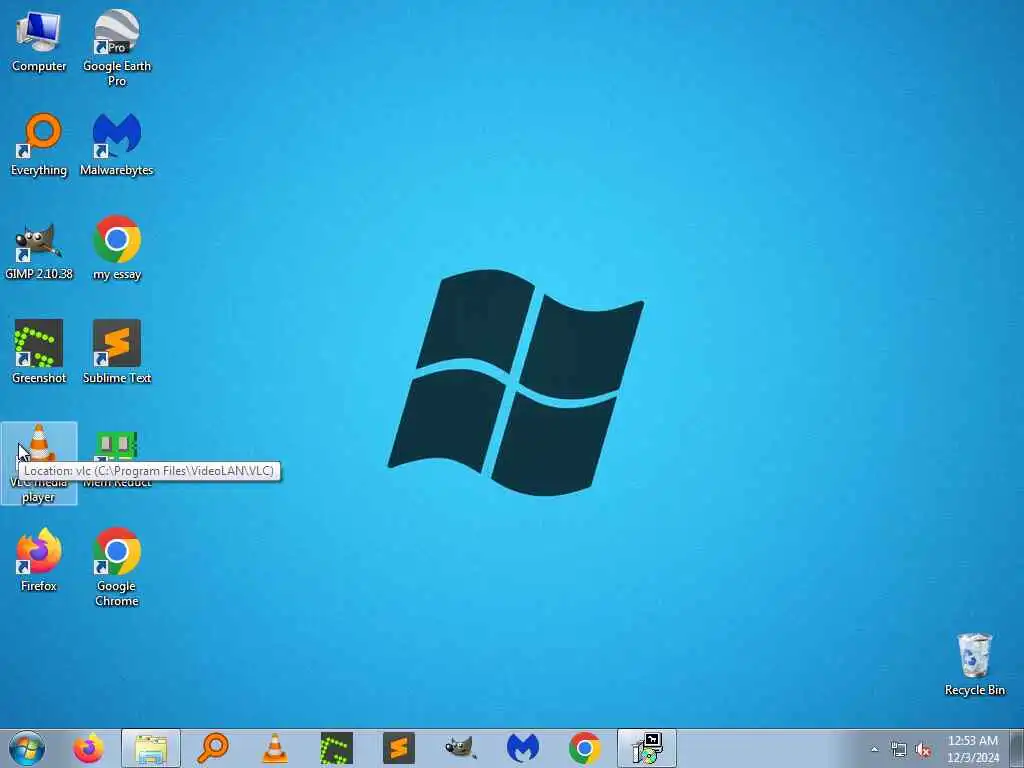Select the Google Chrome desktop shortcut
The width and height of the screenshot is (1024, 768).
[x=117, y=567]
